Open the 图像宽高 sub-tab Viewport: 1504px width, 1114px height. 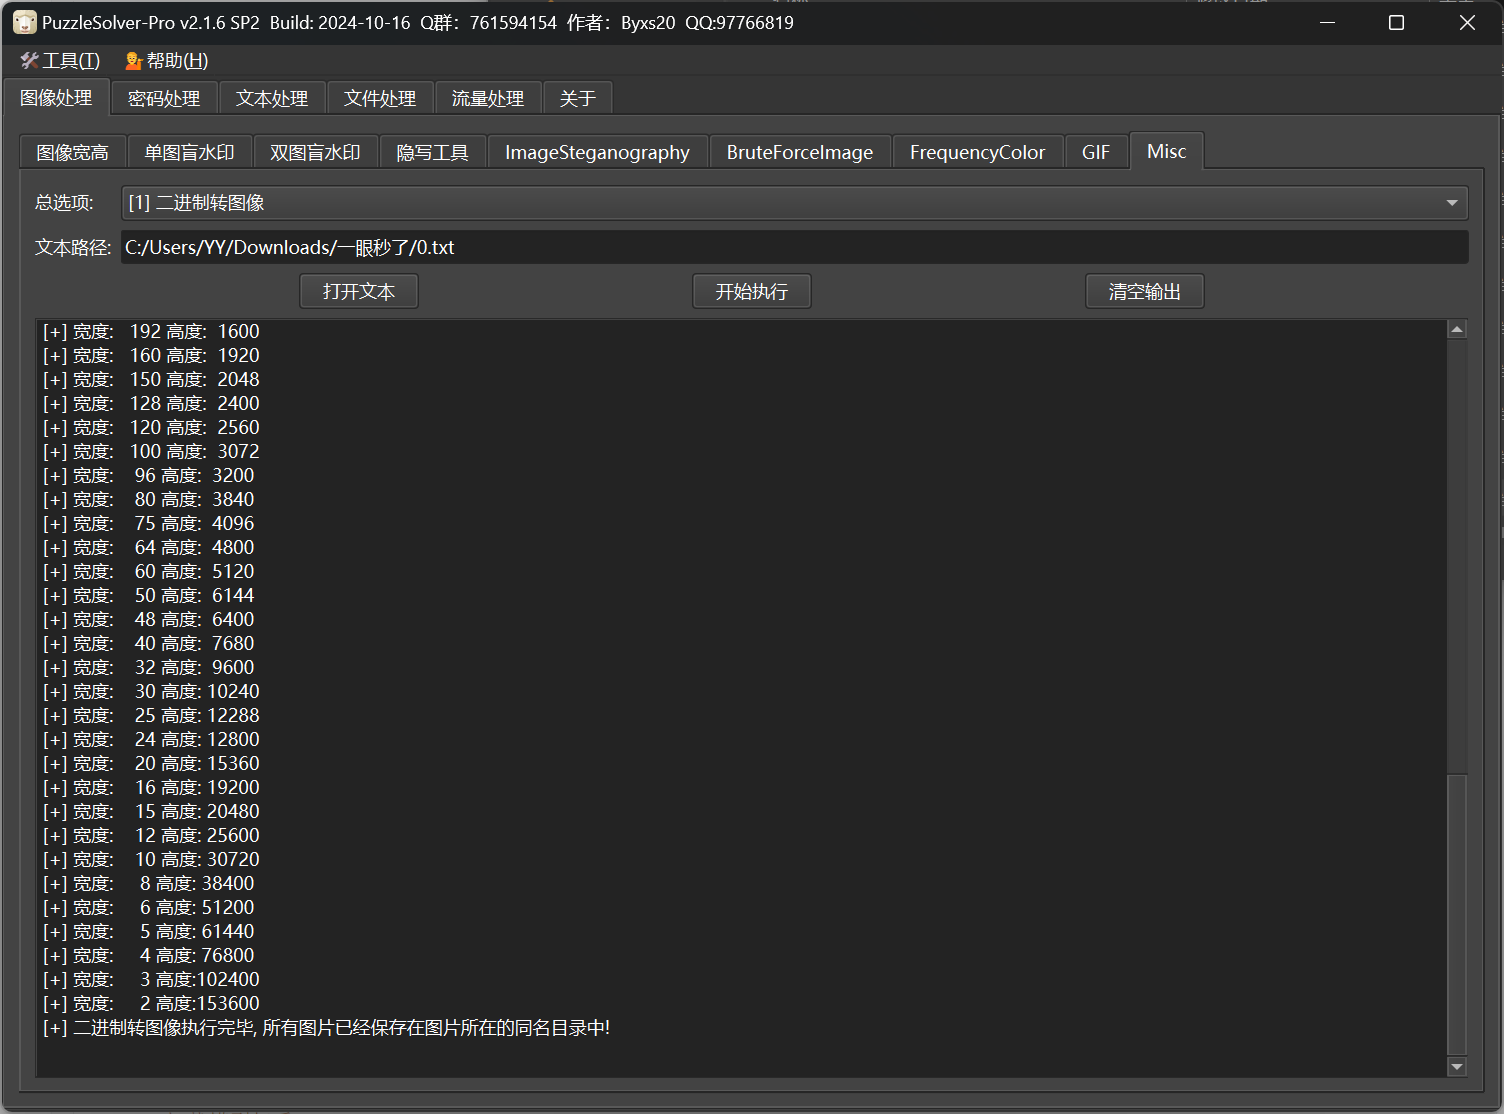[72, 152]
